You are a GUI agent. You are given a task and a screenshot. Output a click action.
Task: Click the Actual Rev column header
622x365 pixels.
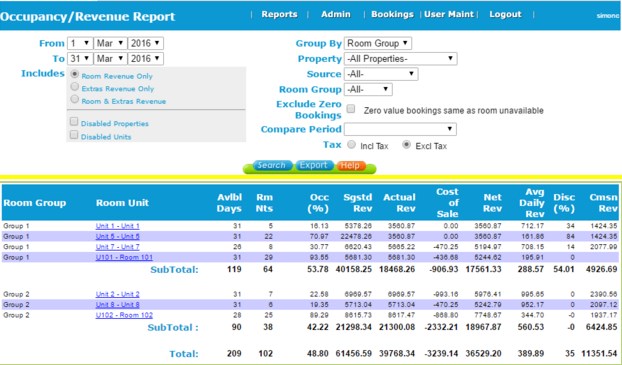[x=399, y=203]
